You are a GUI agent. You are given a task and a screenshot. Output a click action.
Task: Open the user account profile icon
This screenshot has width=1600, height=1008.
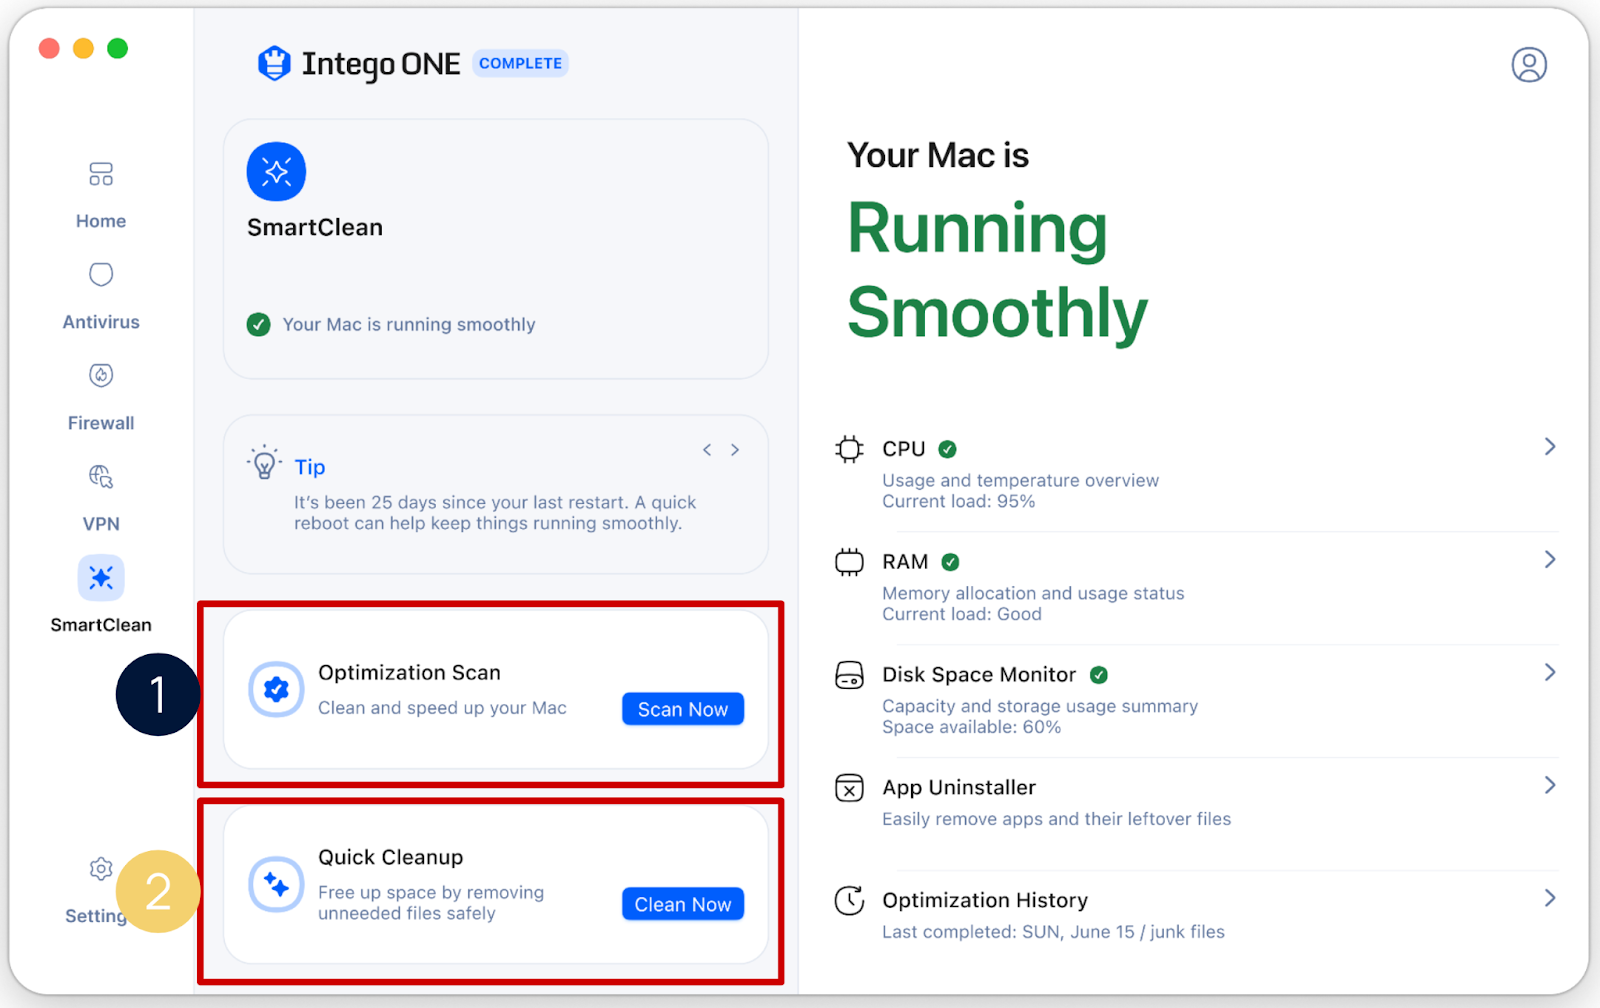click(1529, 65)
